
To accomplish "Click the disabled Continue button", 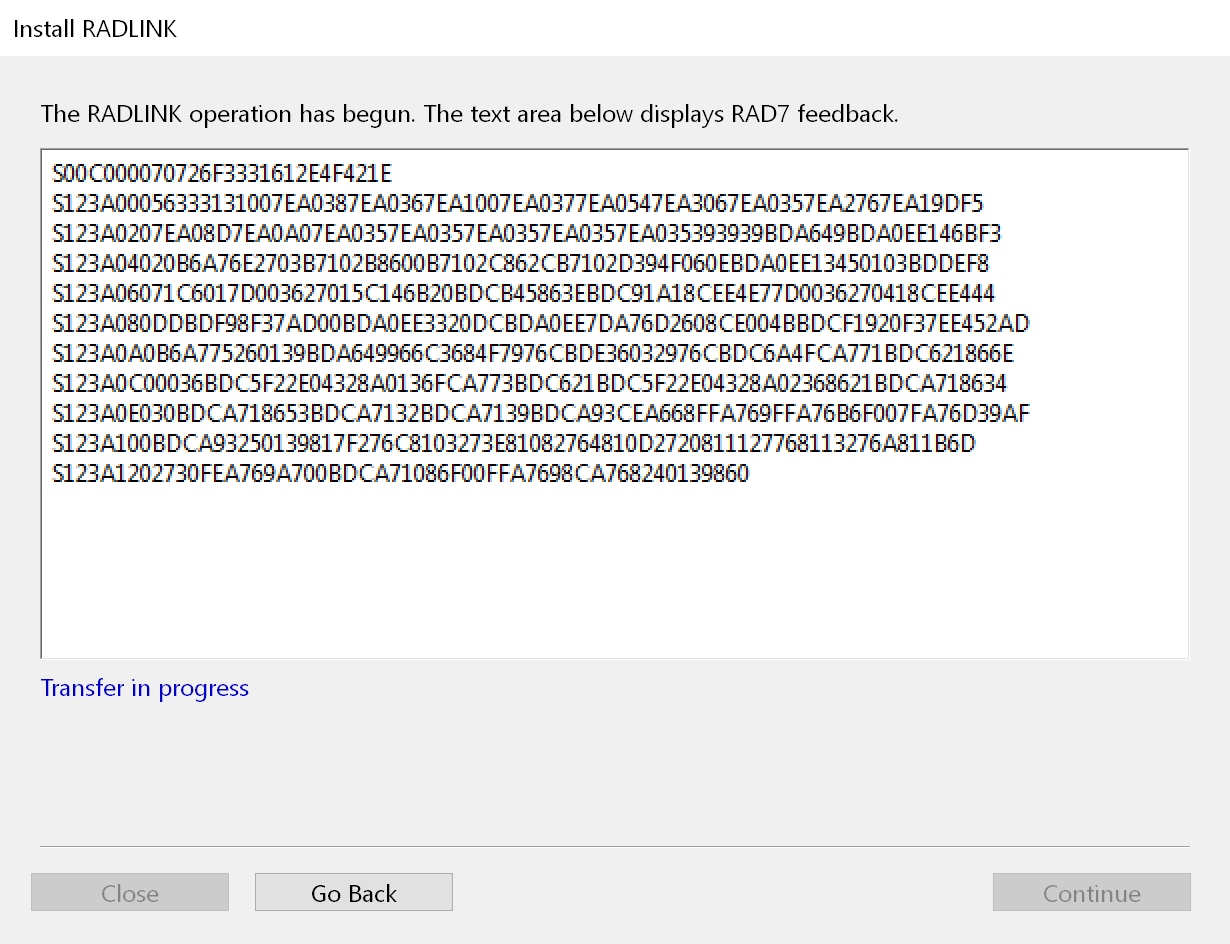I will point(1091,893).
